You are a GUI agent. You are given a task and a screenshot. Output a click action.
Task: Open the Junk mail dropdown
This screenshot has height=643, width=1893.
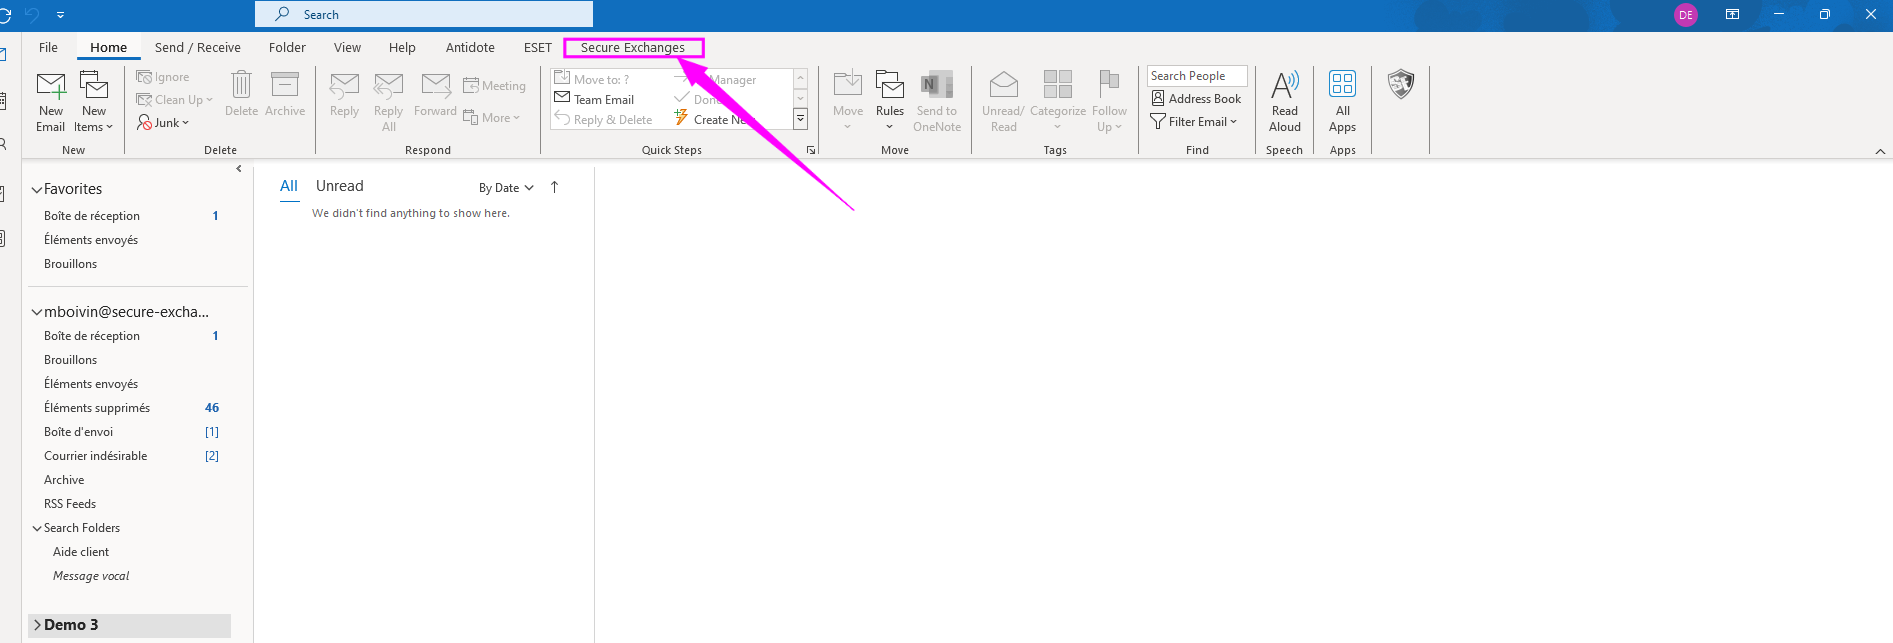(163, 123)
